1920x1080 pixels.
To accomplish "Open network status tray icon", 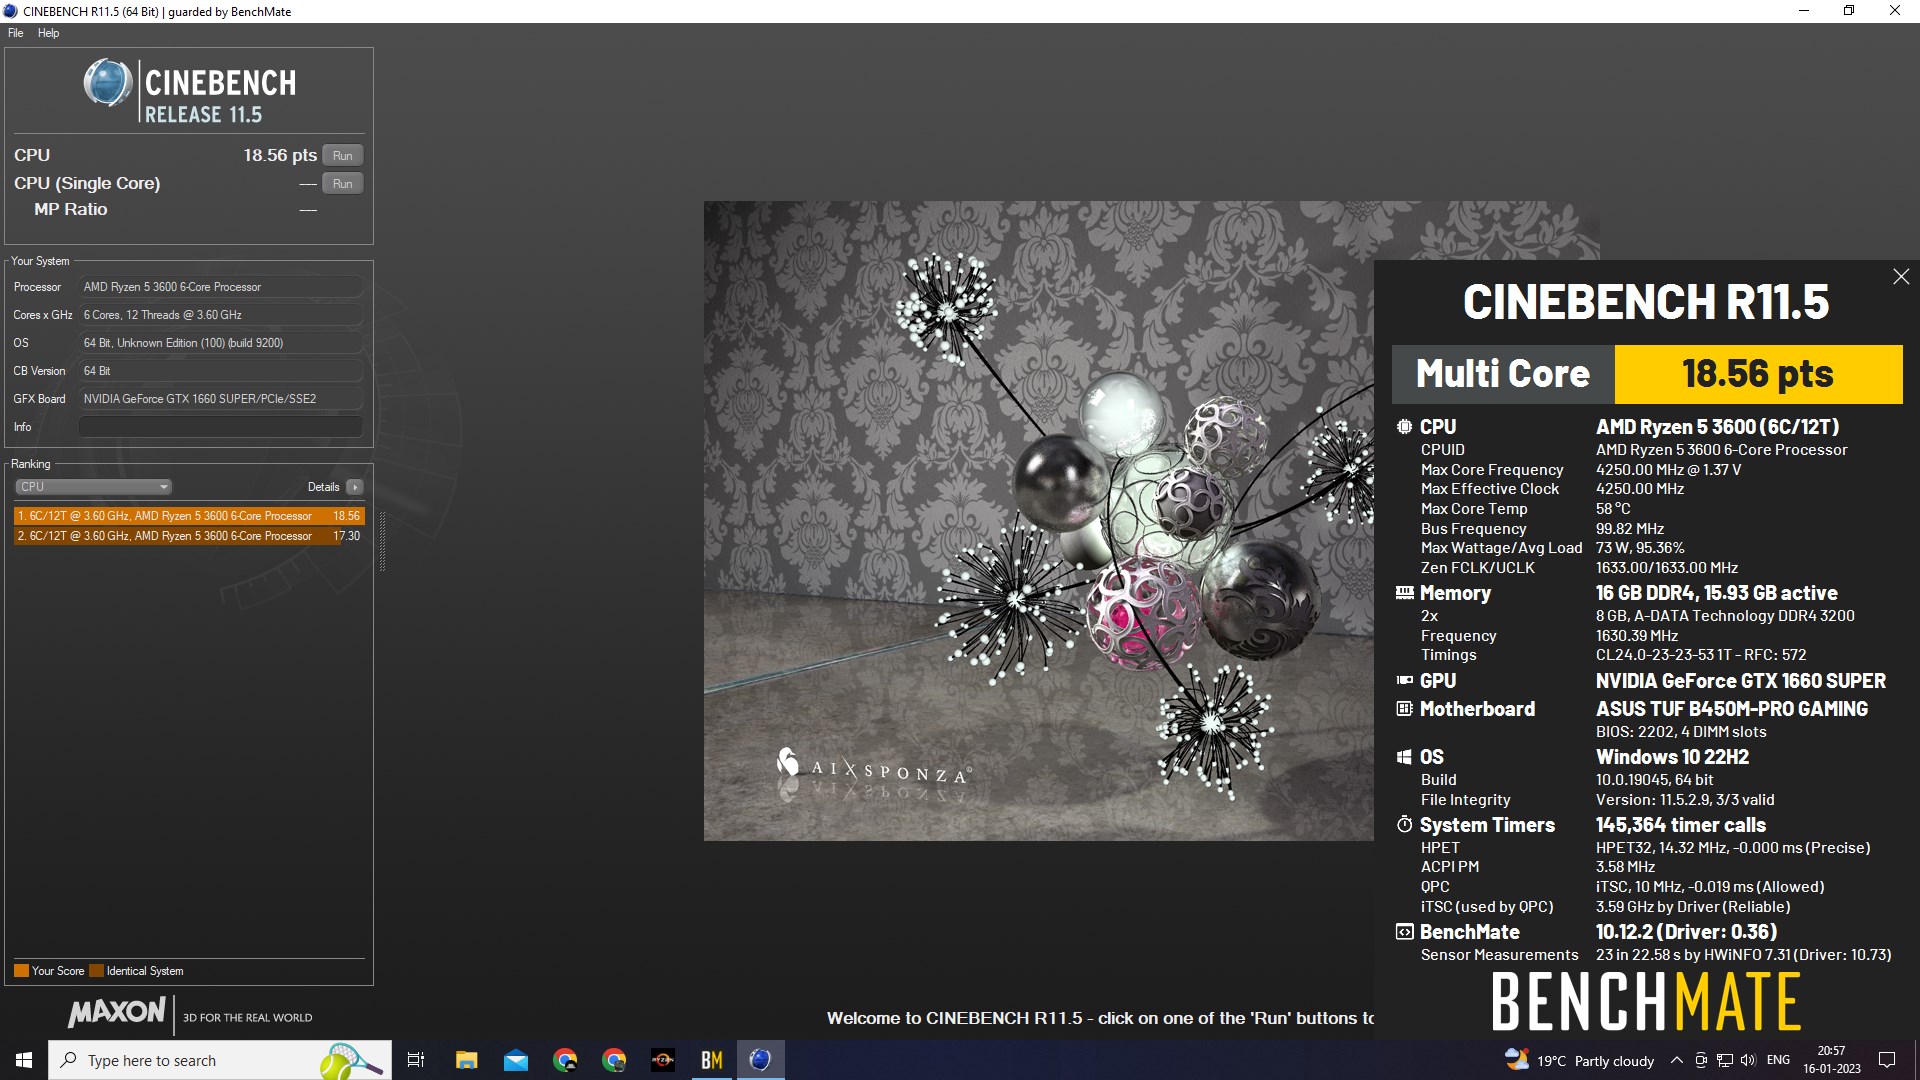I will click(1725, 1060).
